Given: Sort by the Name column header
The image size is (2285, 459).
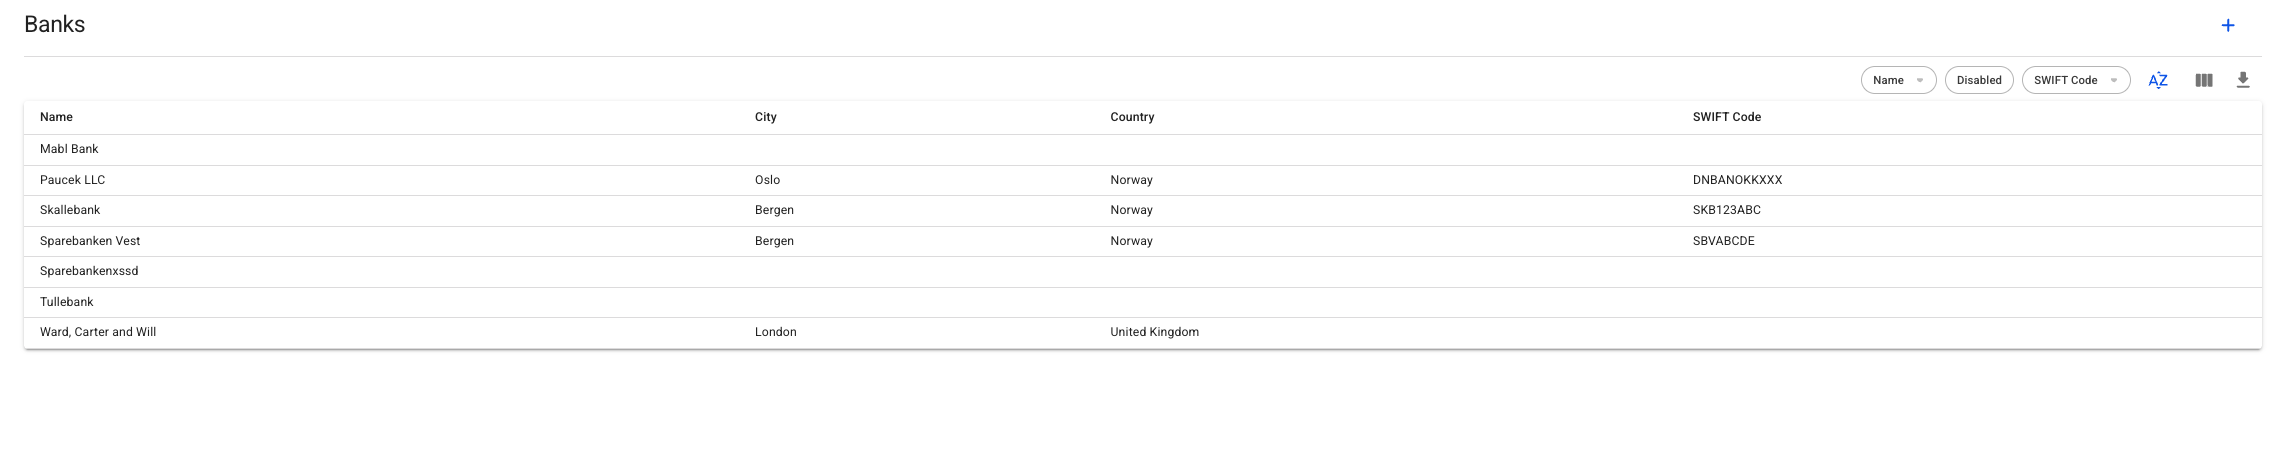Looking at the screenshot, I should (x=57, y=118).
